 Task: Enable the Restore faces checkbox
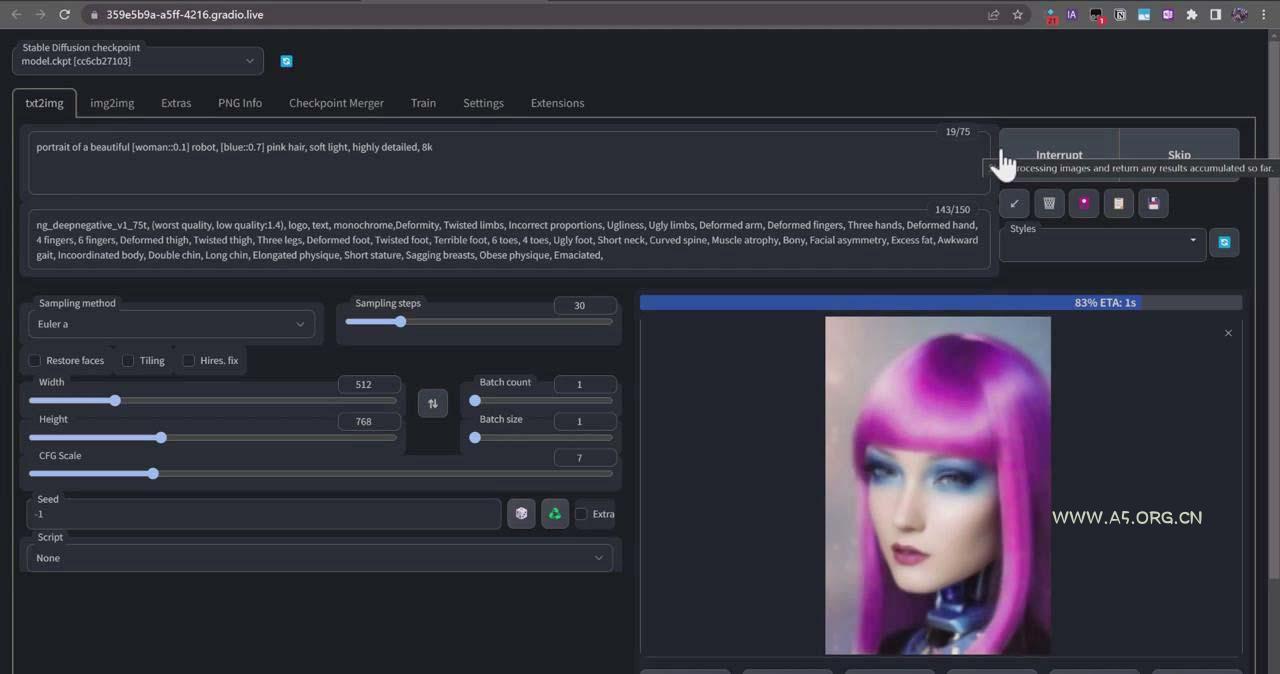pos(35,360)
